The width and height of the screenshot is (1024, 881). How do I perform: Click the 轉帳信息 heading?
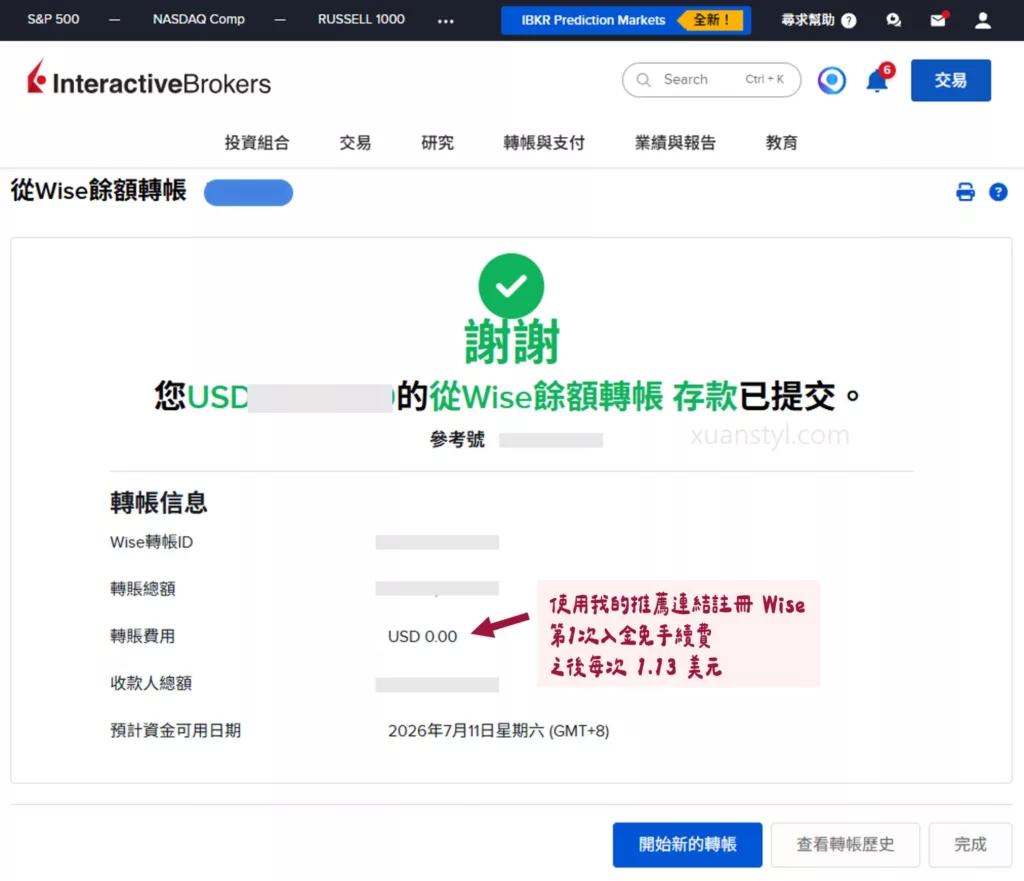click(x=159, y=503)
